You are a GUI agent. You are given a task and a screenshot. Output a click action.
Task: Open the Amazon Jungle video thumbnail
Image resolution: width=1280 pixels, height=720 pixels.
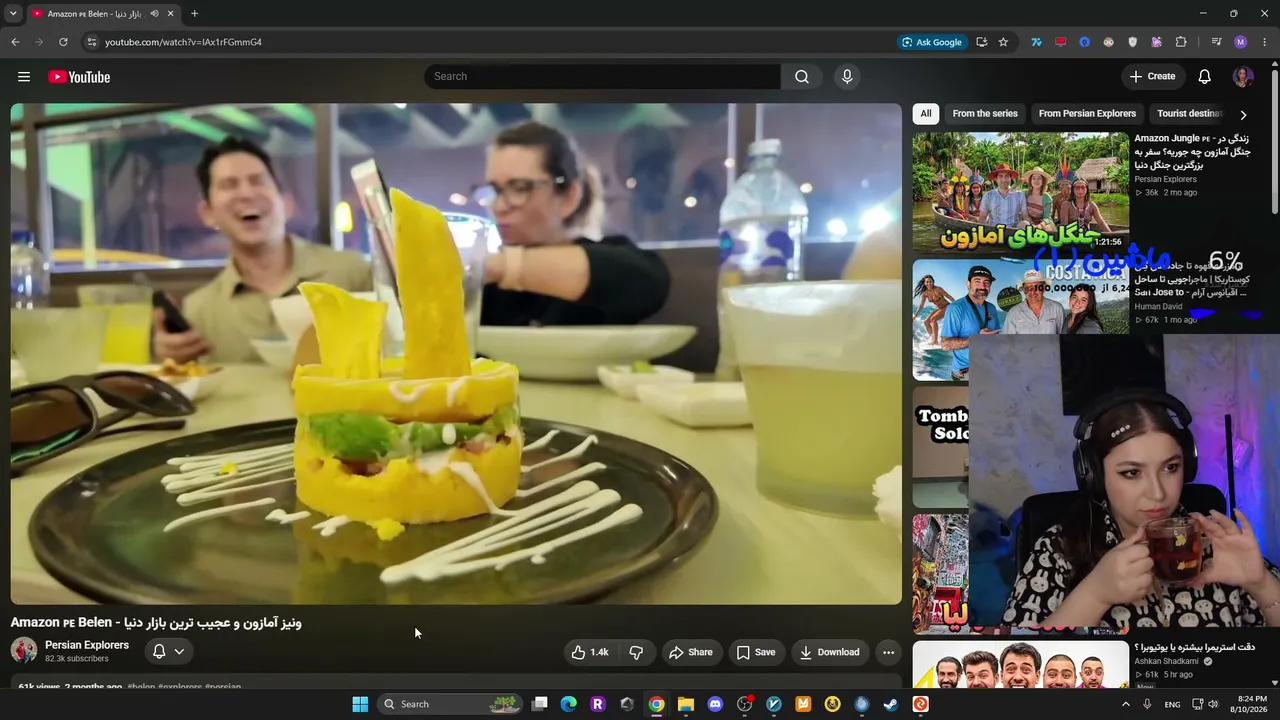point(1020,192)
